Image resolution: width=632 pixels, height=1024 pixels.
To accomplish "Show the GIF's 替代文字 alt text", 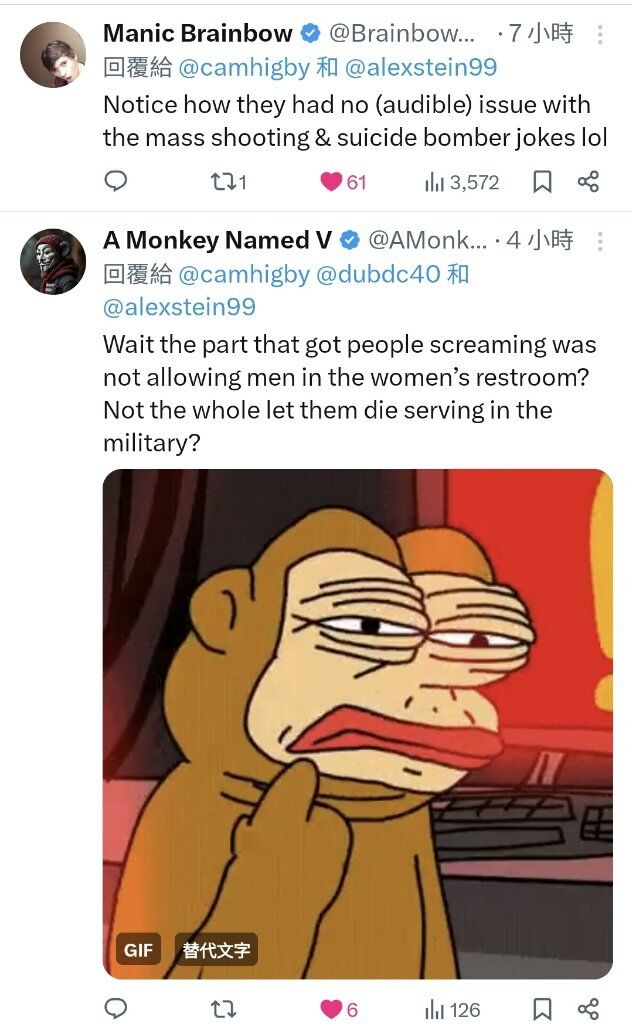I will coord(216,949).
